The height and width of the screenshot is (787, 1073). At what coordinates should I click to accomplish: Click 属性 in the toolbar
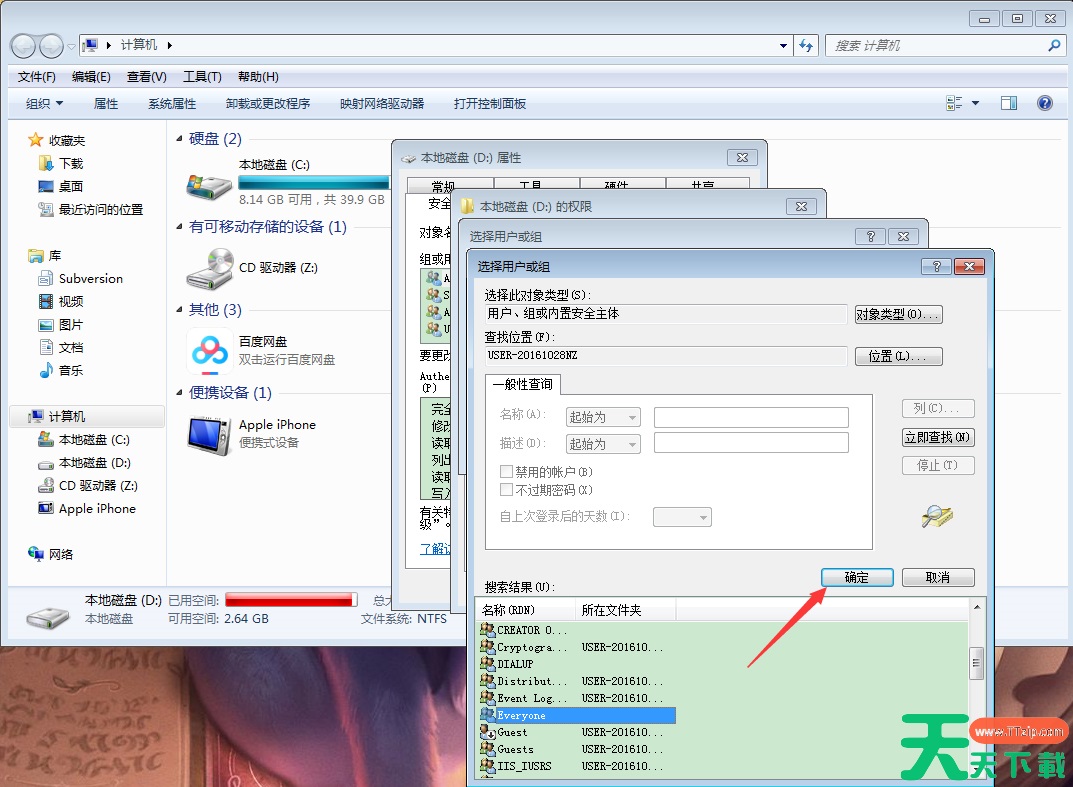(x=105, y=103)
